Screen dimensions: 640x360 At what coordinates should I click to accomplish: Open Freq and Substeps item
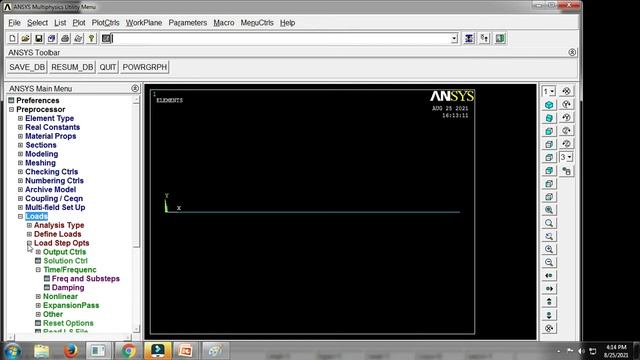tap(86, 279)
